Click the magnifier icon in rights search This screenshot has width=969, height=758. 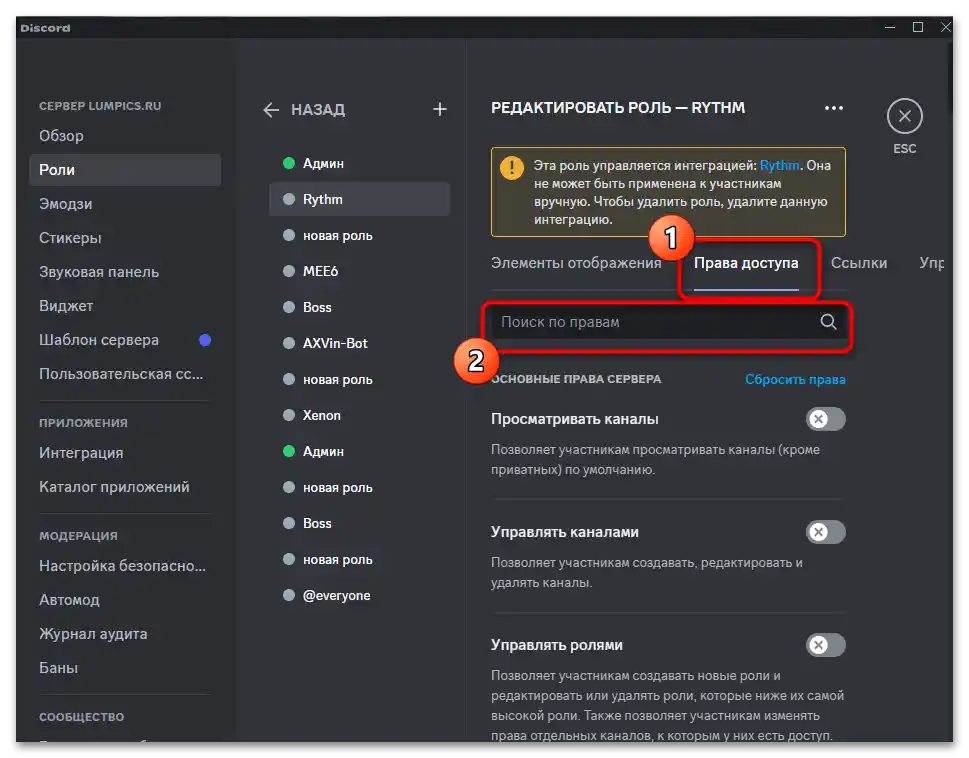tap(828, 322)
